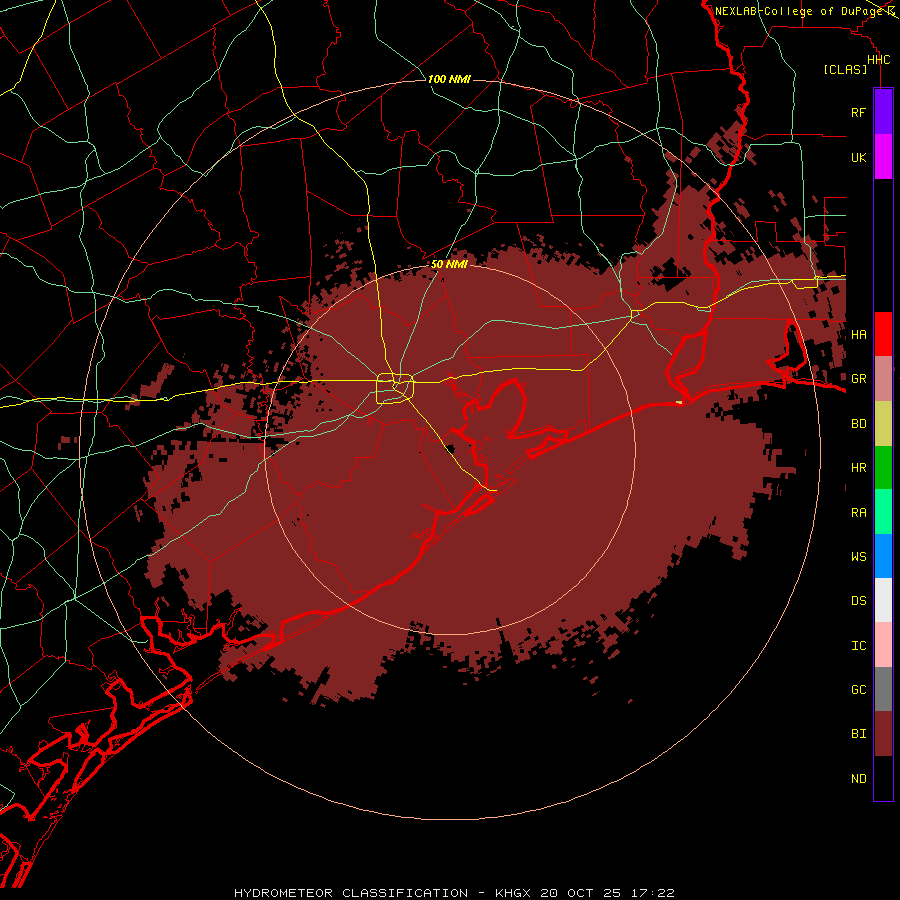The width and height of the screenshot is (900, 900).
Task: Click the 'BI' legend label
Action: point(859,734)
